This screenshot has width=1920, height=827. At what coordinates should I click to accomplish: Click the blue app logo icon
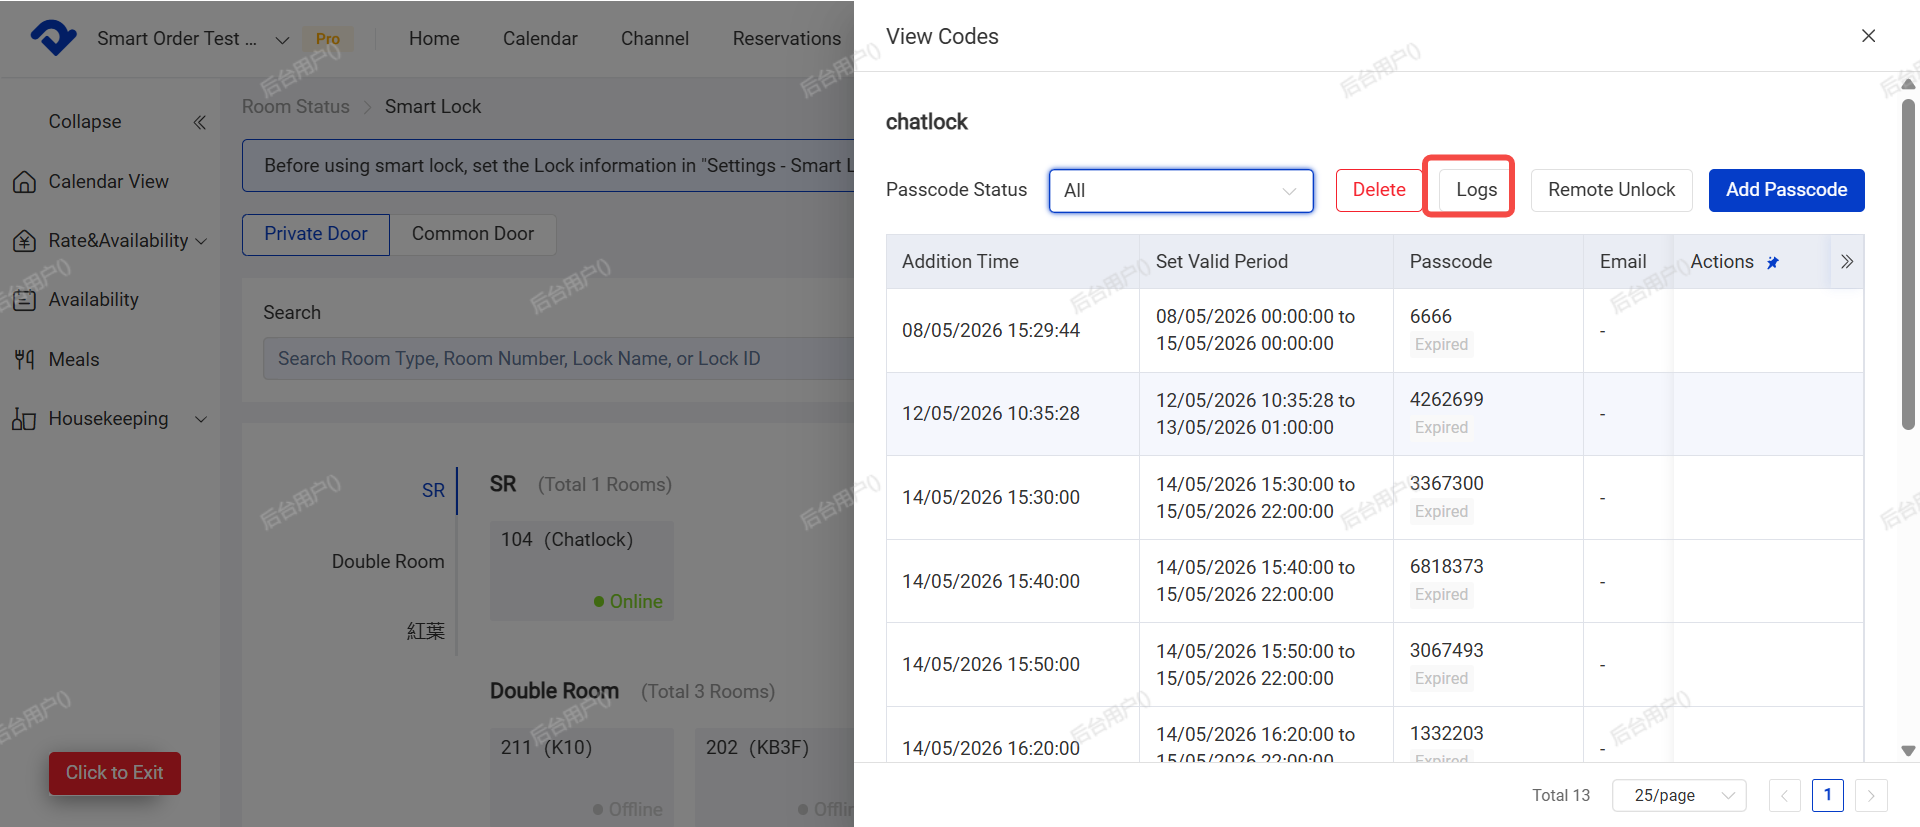pos(54,38)
